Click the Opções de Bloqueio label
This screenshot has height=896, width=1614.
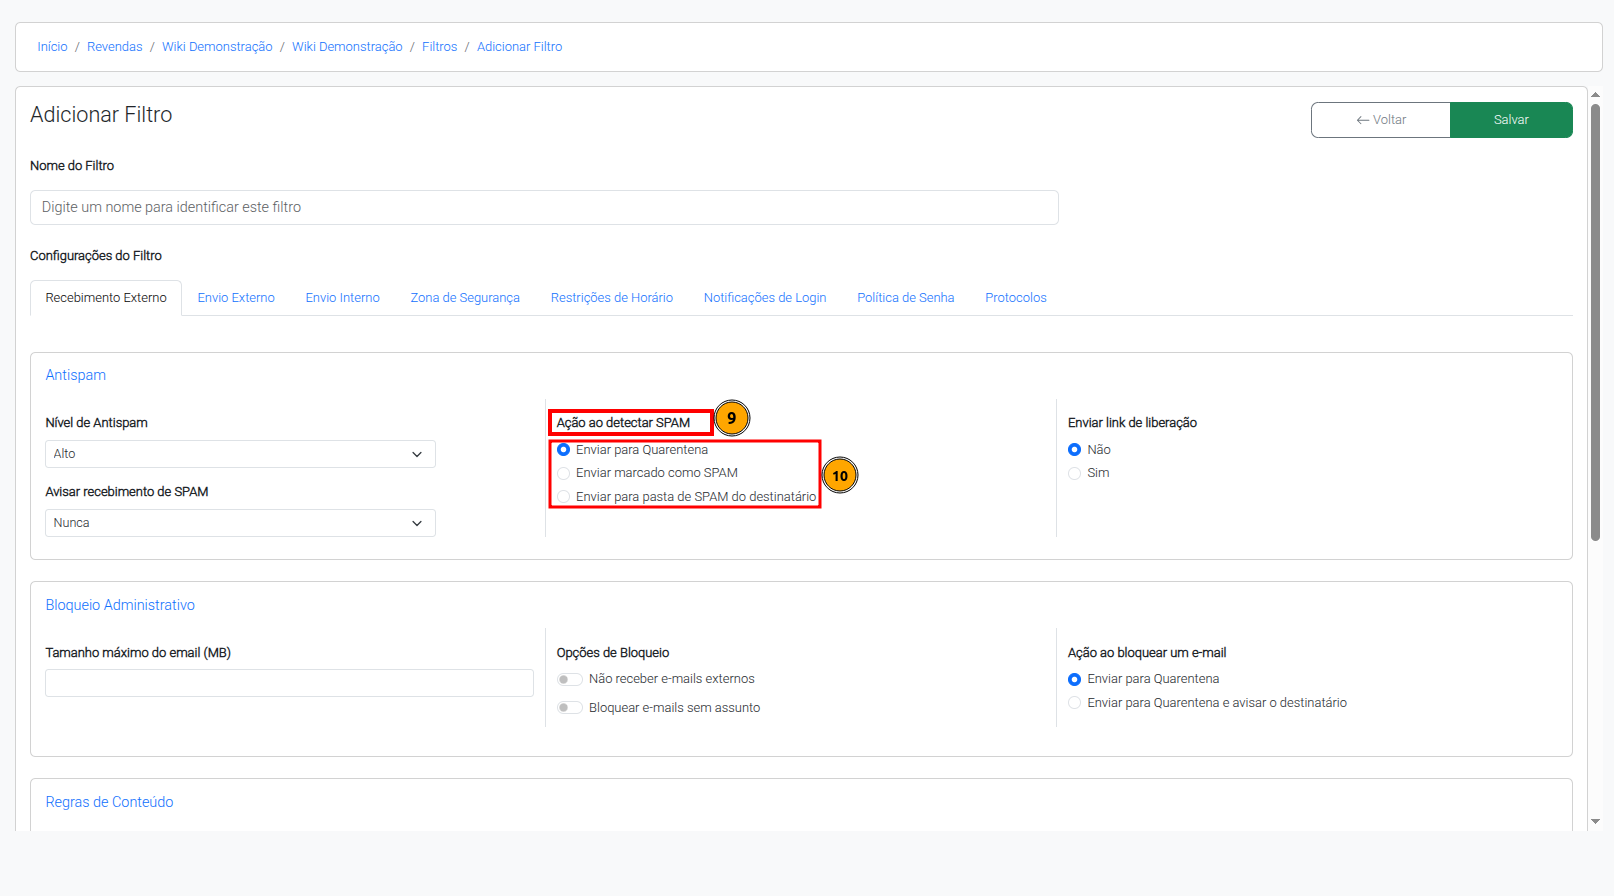click(x=613, y=653)
